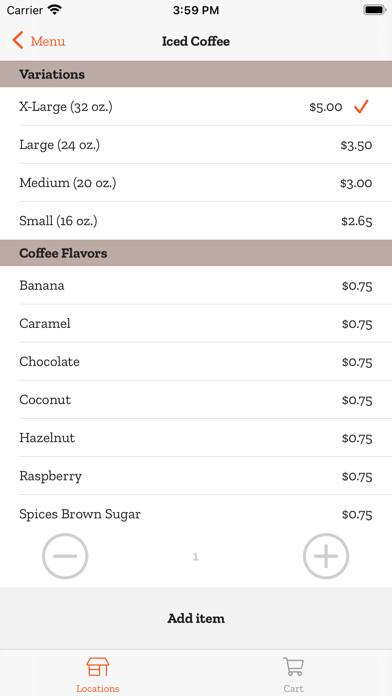This screenshot has width=392, height=696.
Task: Toggle the Coconut flavor option
Action: click(196, 400)
